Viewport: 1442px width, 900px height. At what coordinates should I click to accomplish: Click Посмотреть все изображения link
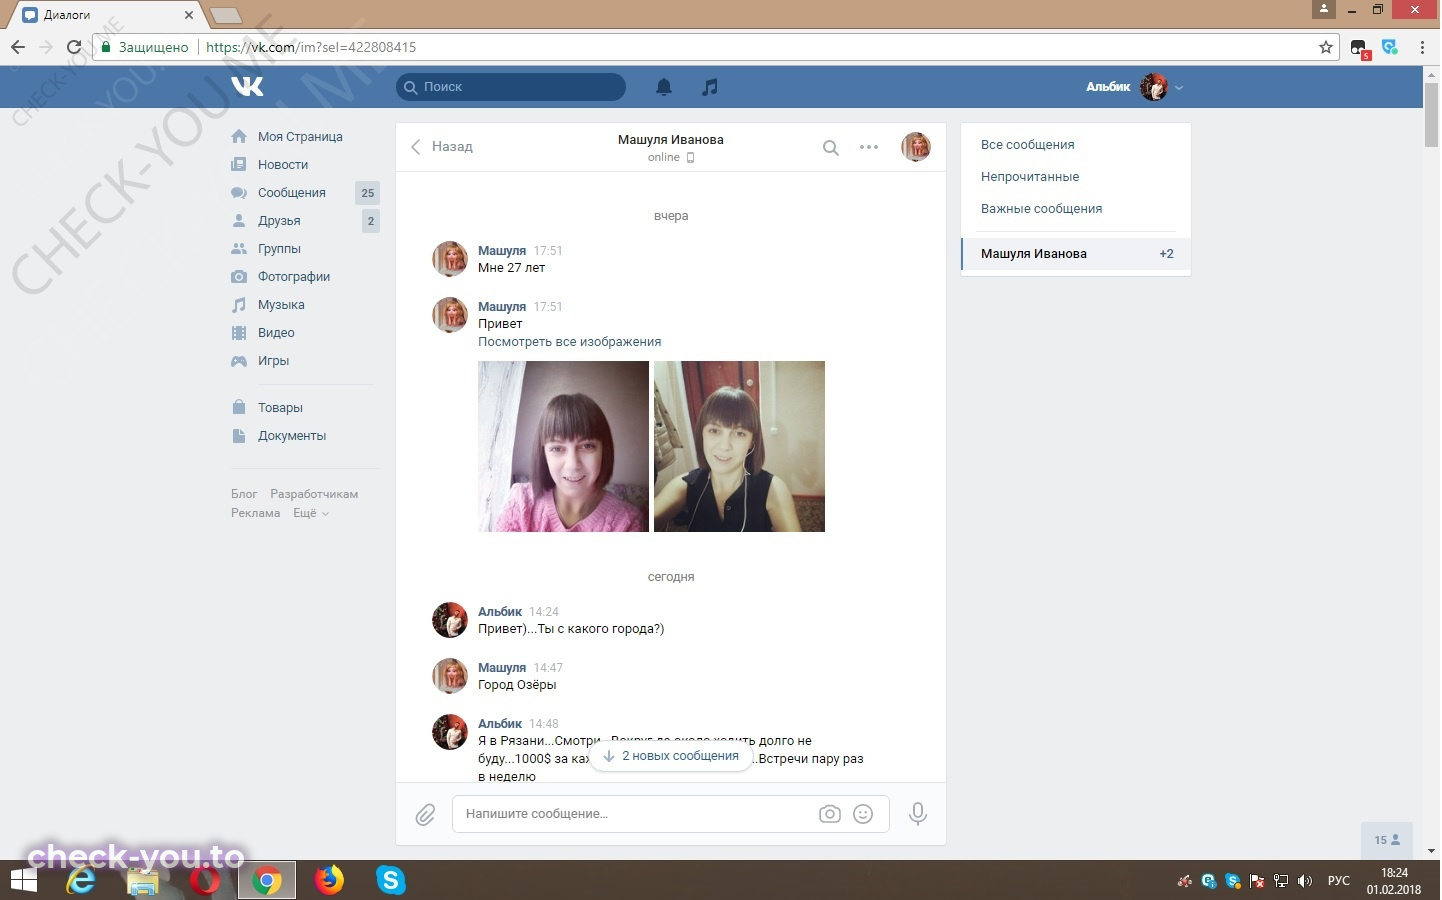pyautogui.click(x=569, y=342)
